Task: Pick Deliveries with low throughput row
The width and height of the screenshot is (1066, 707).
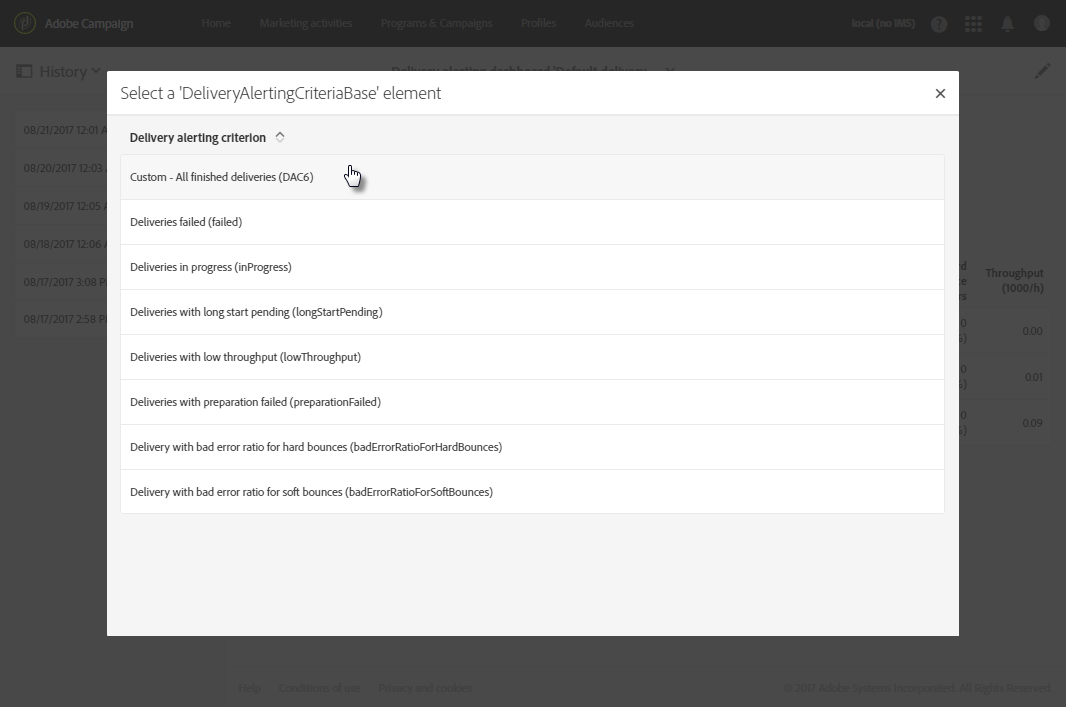Action: point(246,357)
